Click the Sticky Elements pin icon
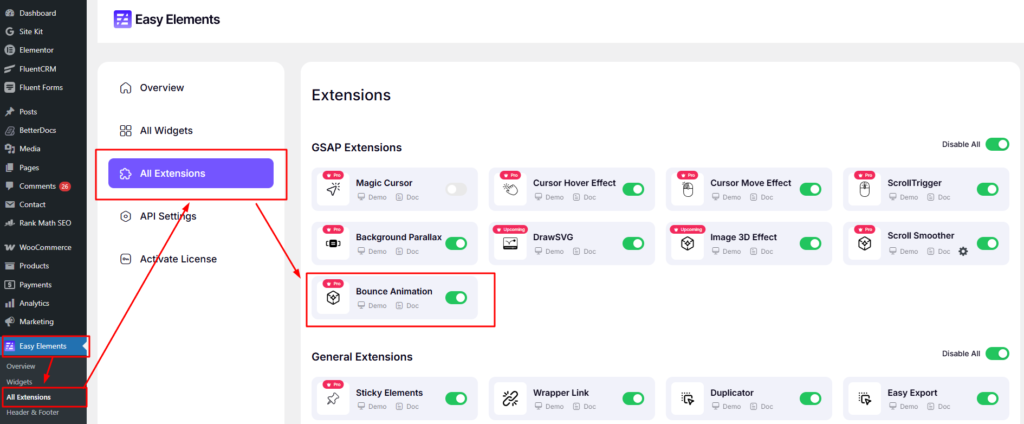The image size is (1024, 424). tap(332, 399)
